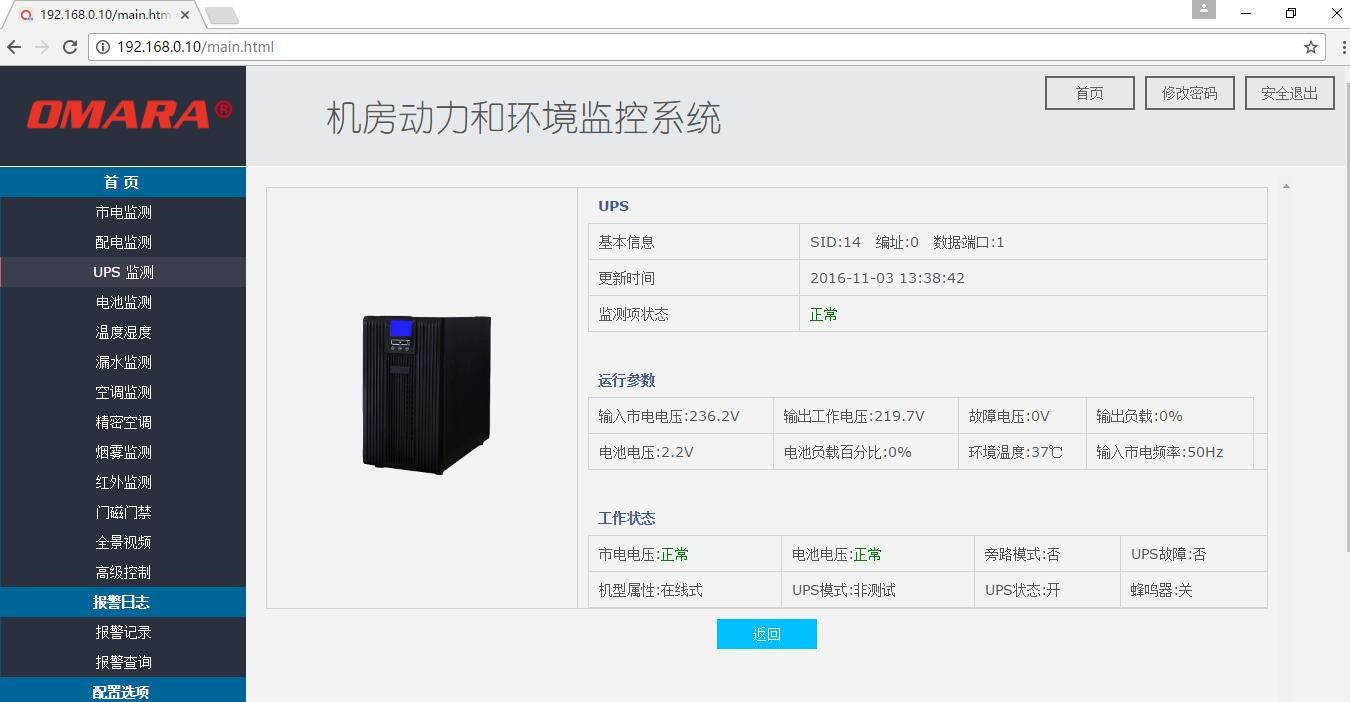This screenshot has width=1350, height=702.
Task: Open the Chrome user profile icon
Action: (x=1204, y=9)
